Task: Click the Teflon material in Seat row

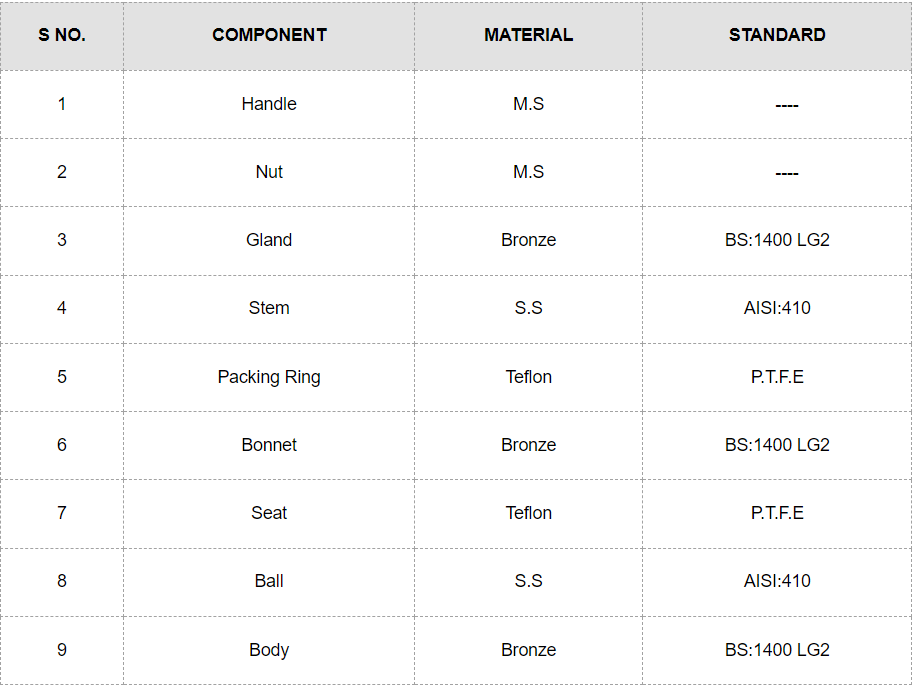Action: pos(528,513)
